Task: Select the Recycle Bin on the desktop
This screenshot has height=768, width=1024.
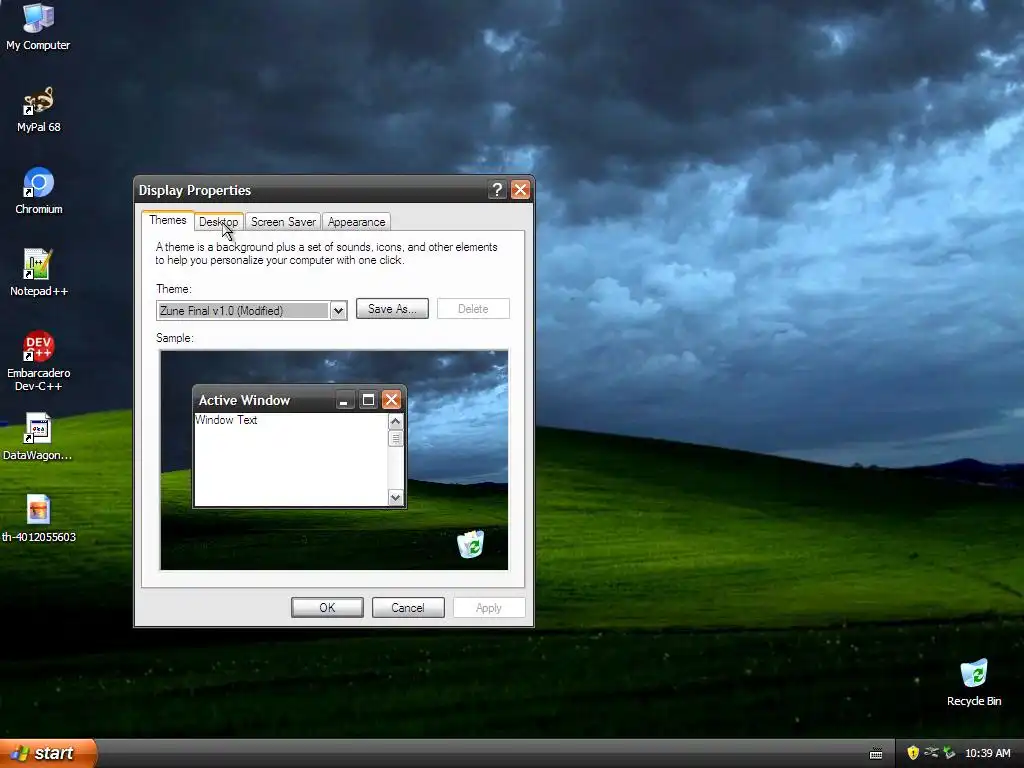Action: pyautogui.click(x=974, y=682)
